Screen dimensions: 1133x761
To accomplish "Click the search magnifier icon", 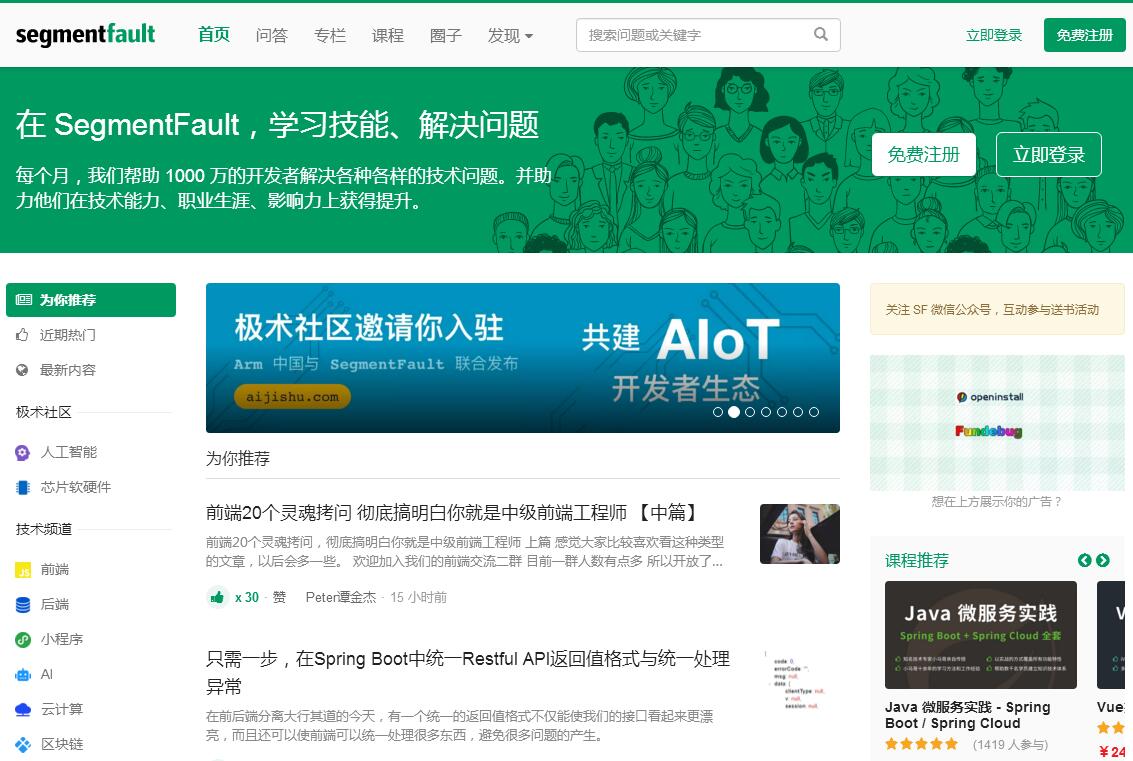I will tap(821, 35).
